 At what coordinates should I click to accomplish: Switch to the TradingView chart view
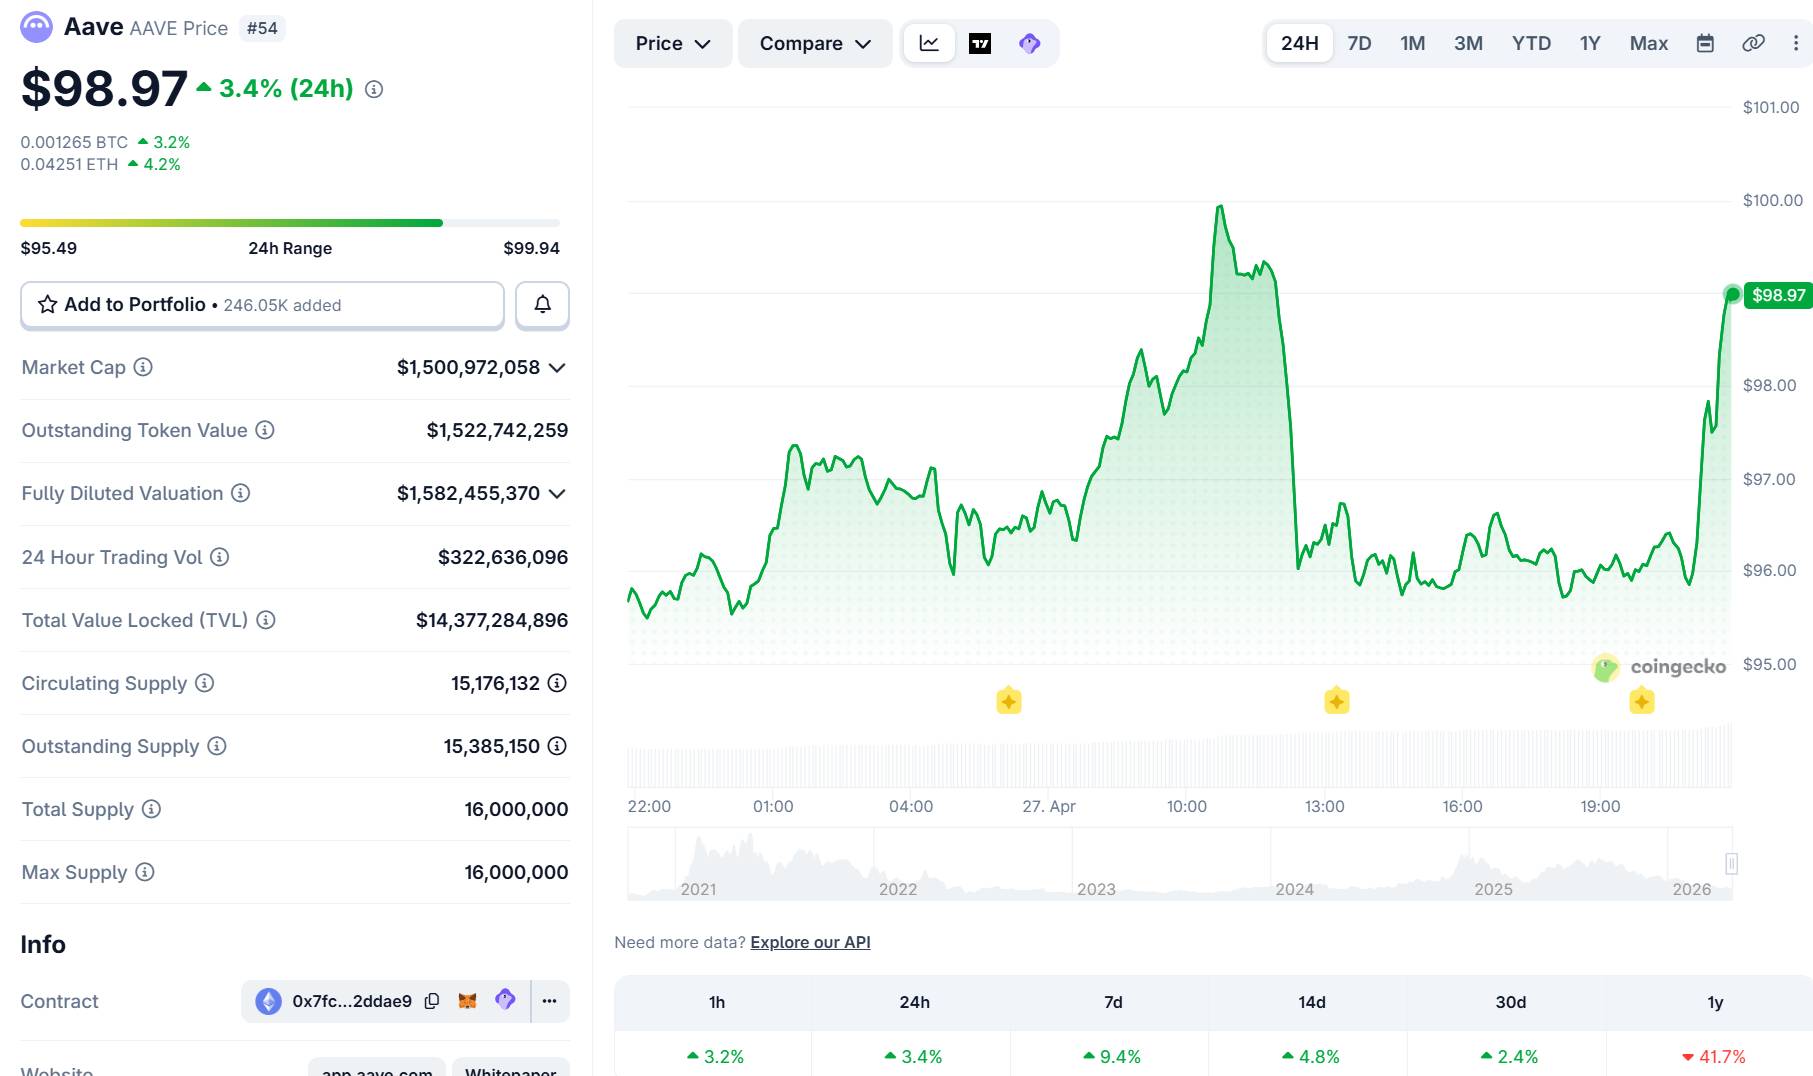point(980,43)
